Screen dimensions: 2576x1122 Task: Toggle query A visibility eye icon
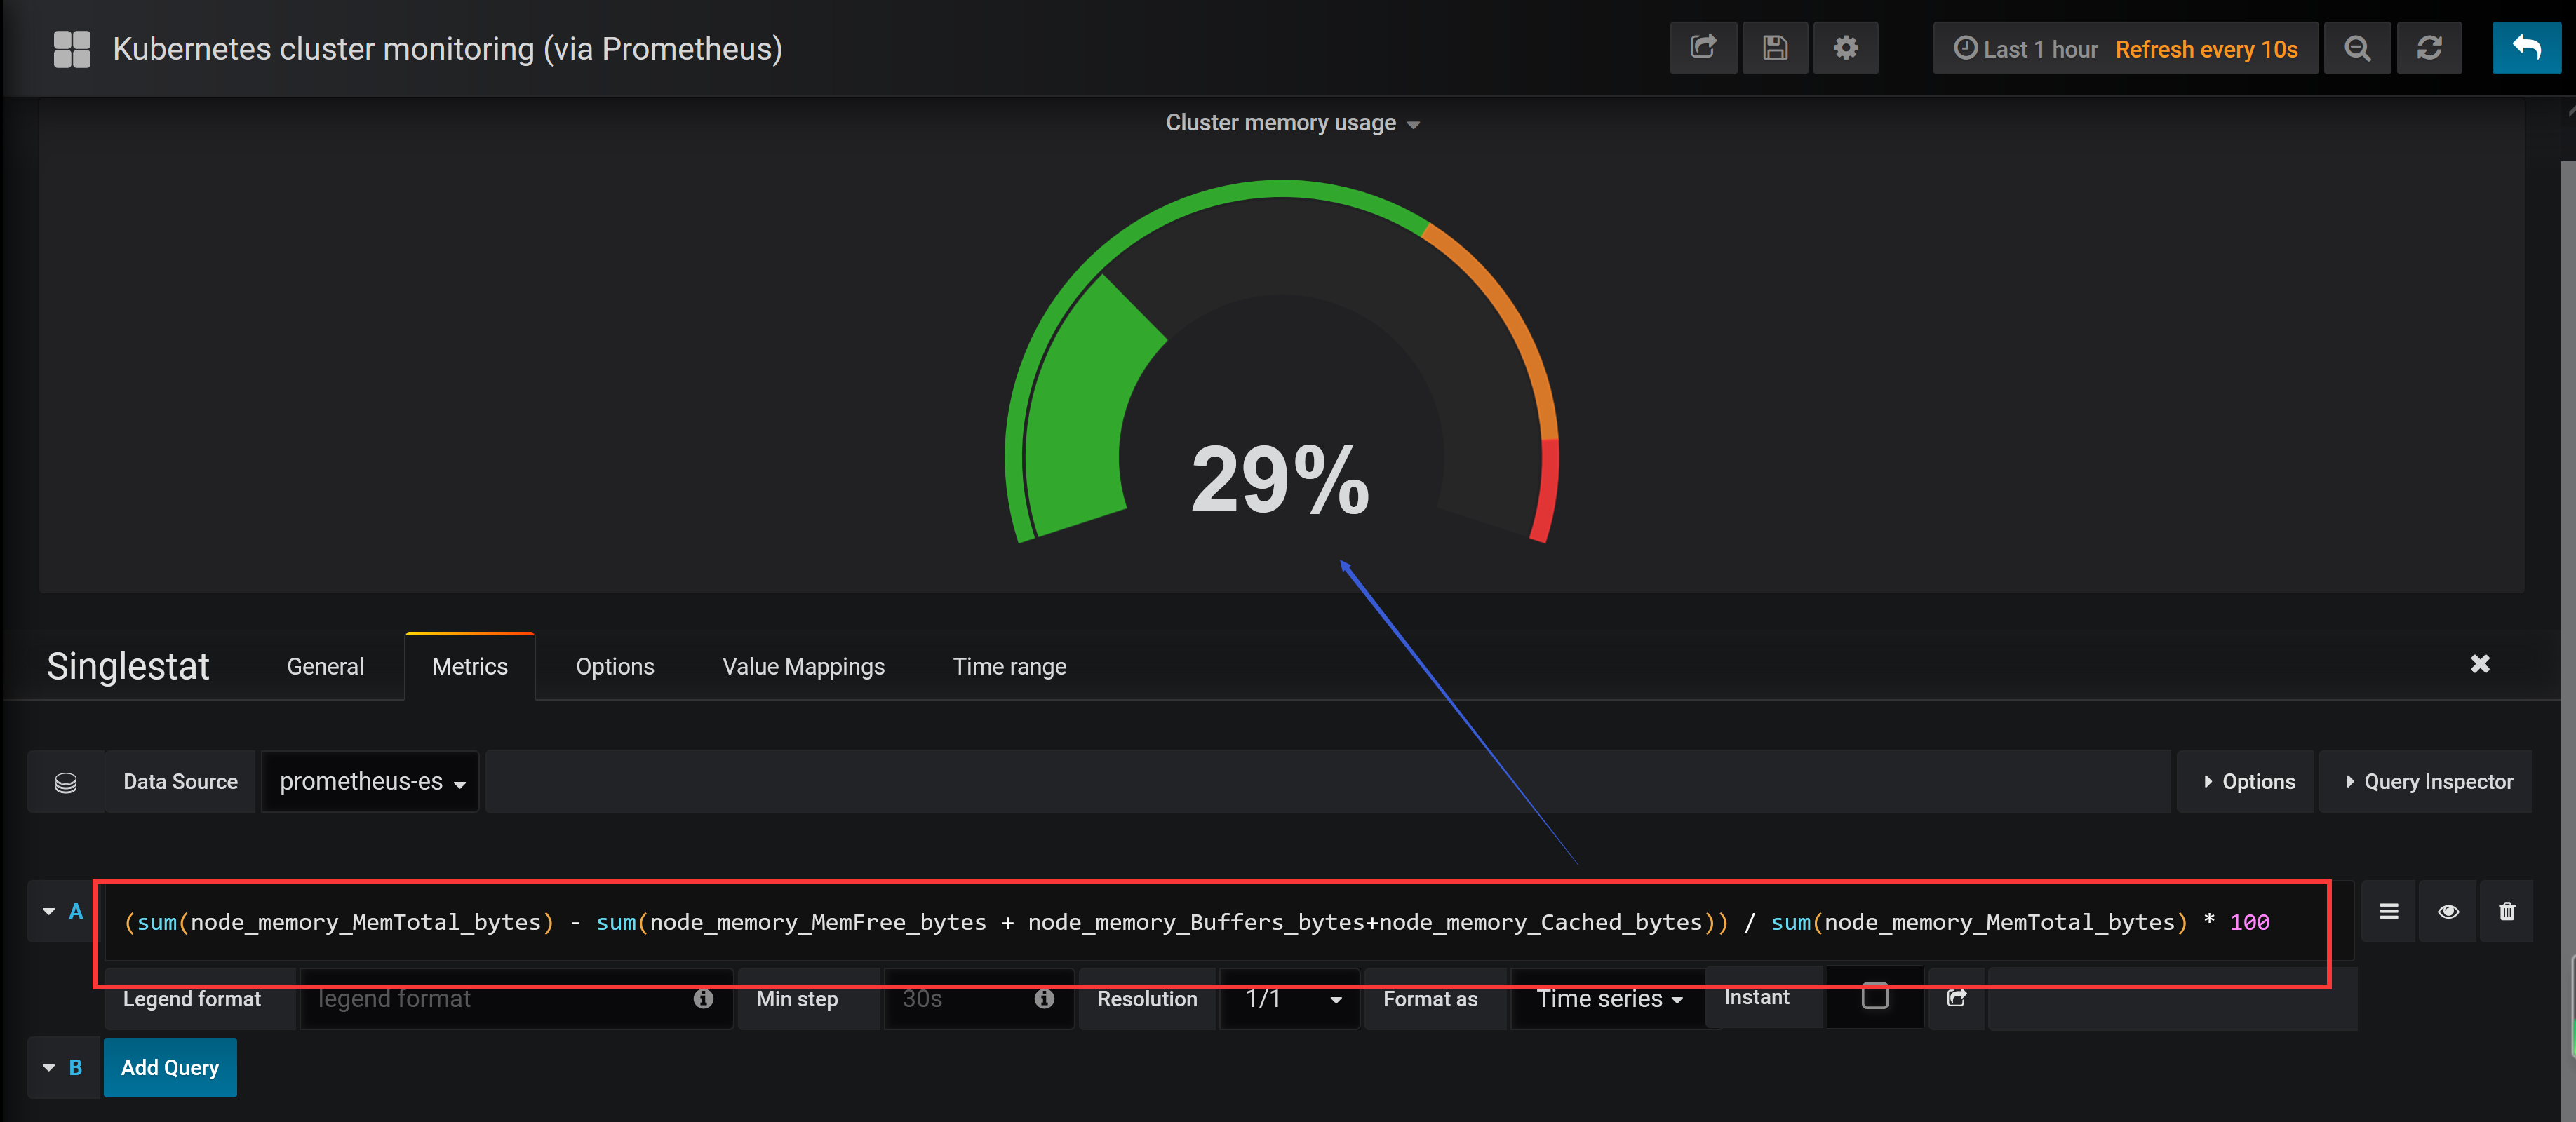(x=2447, y=911)
